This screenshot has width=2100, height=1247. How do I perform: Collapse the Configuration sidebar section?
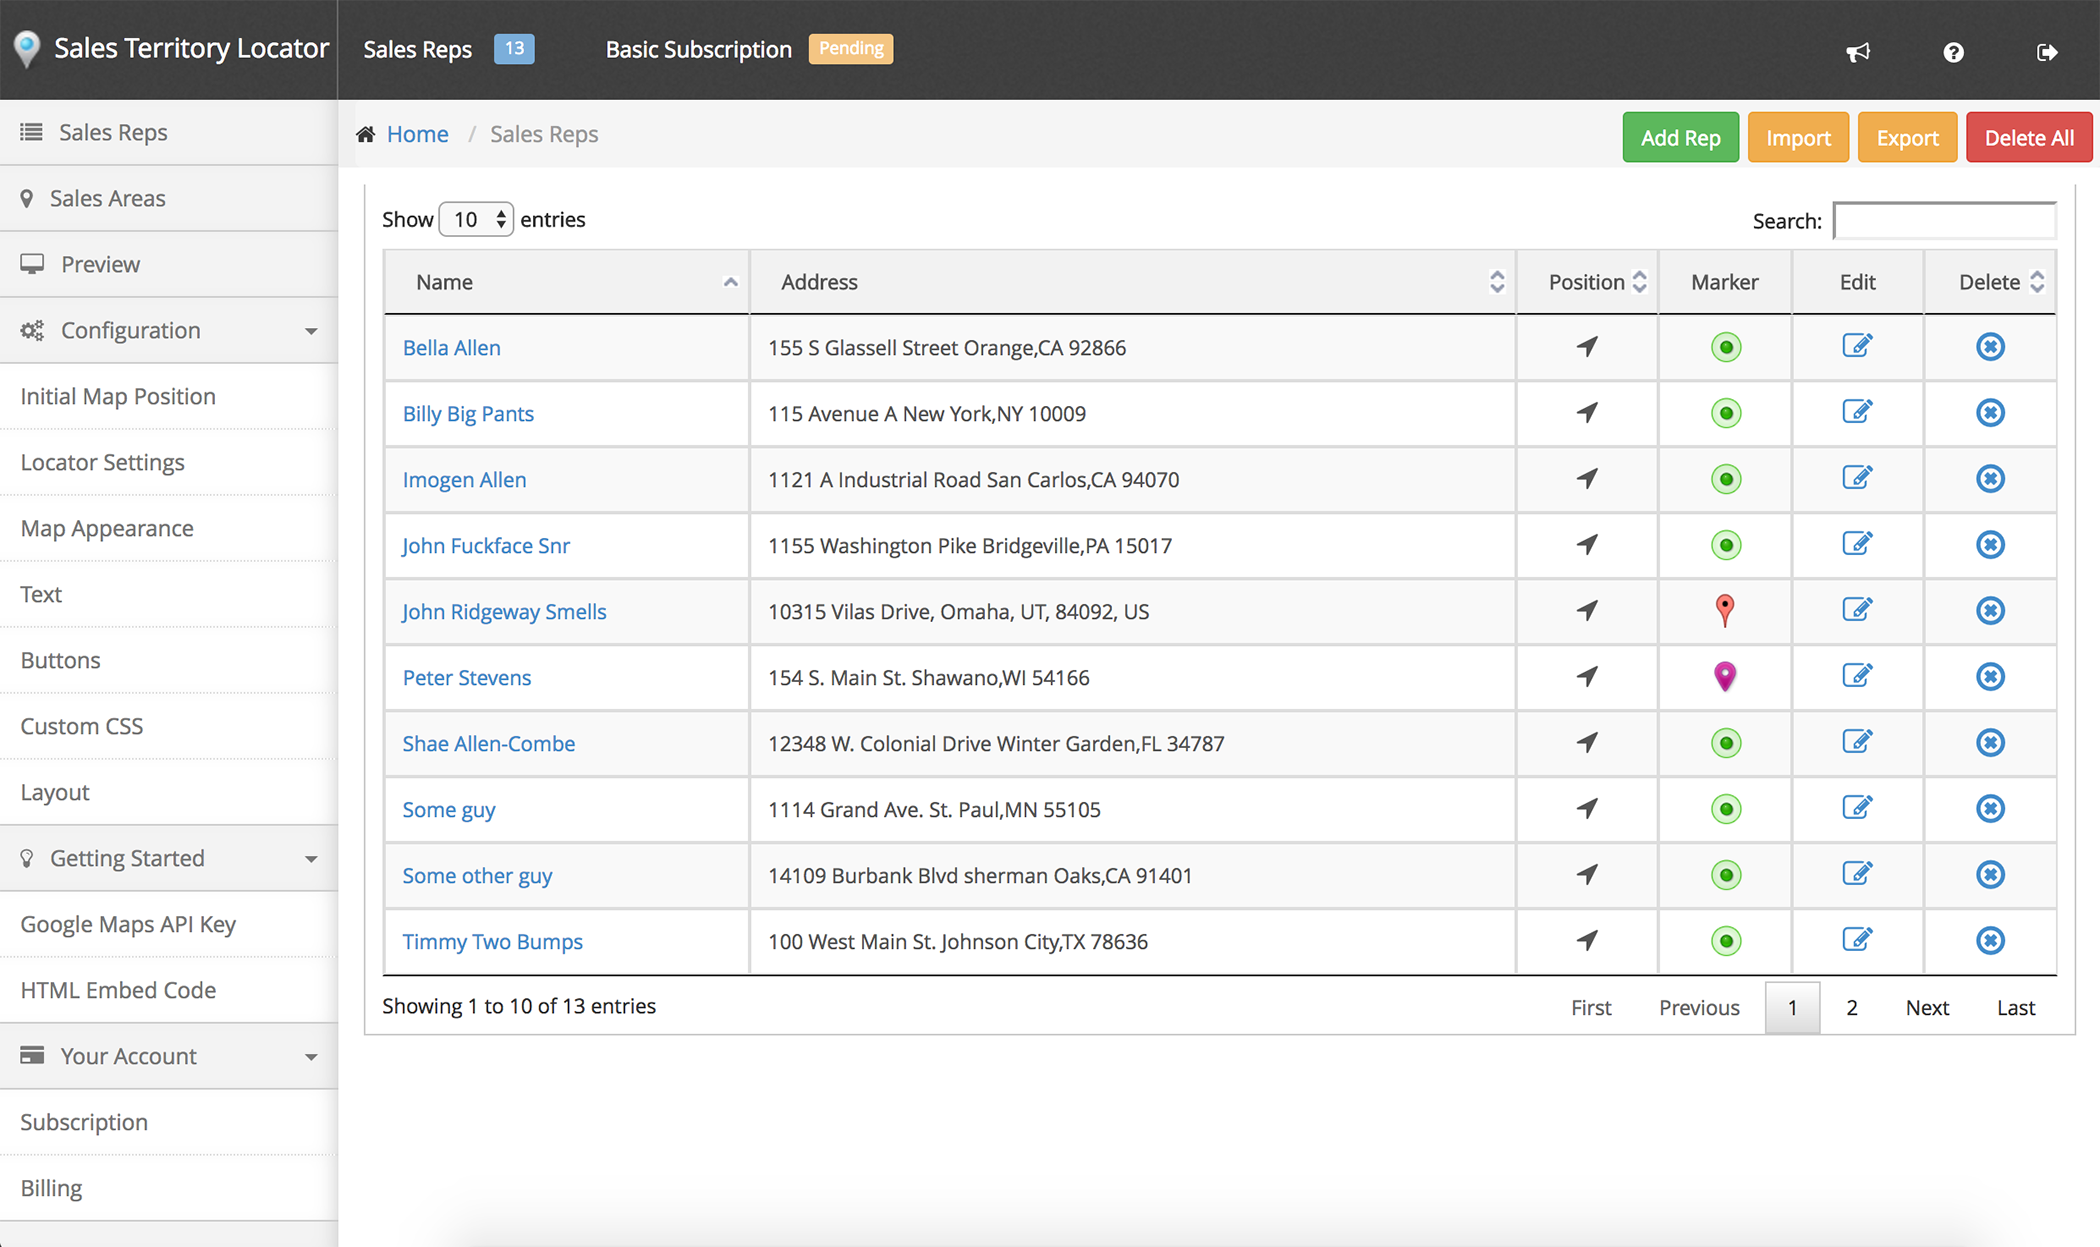pos(311,331)
